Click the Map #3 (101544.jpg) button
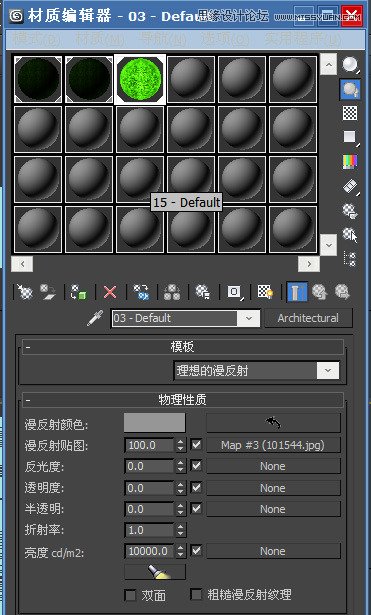 273,445
